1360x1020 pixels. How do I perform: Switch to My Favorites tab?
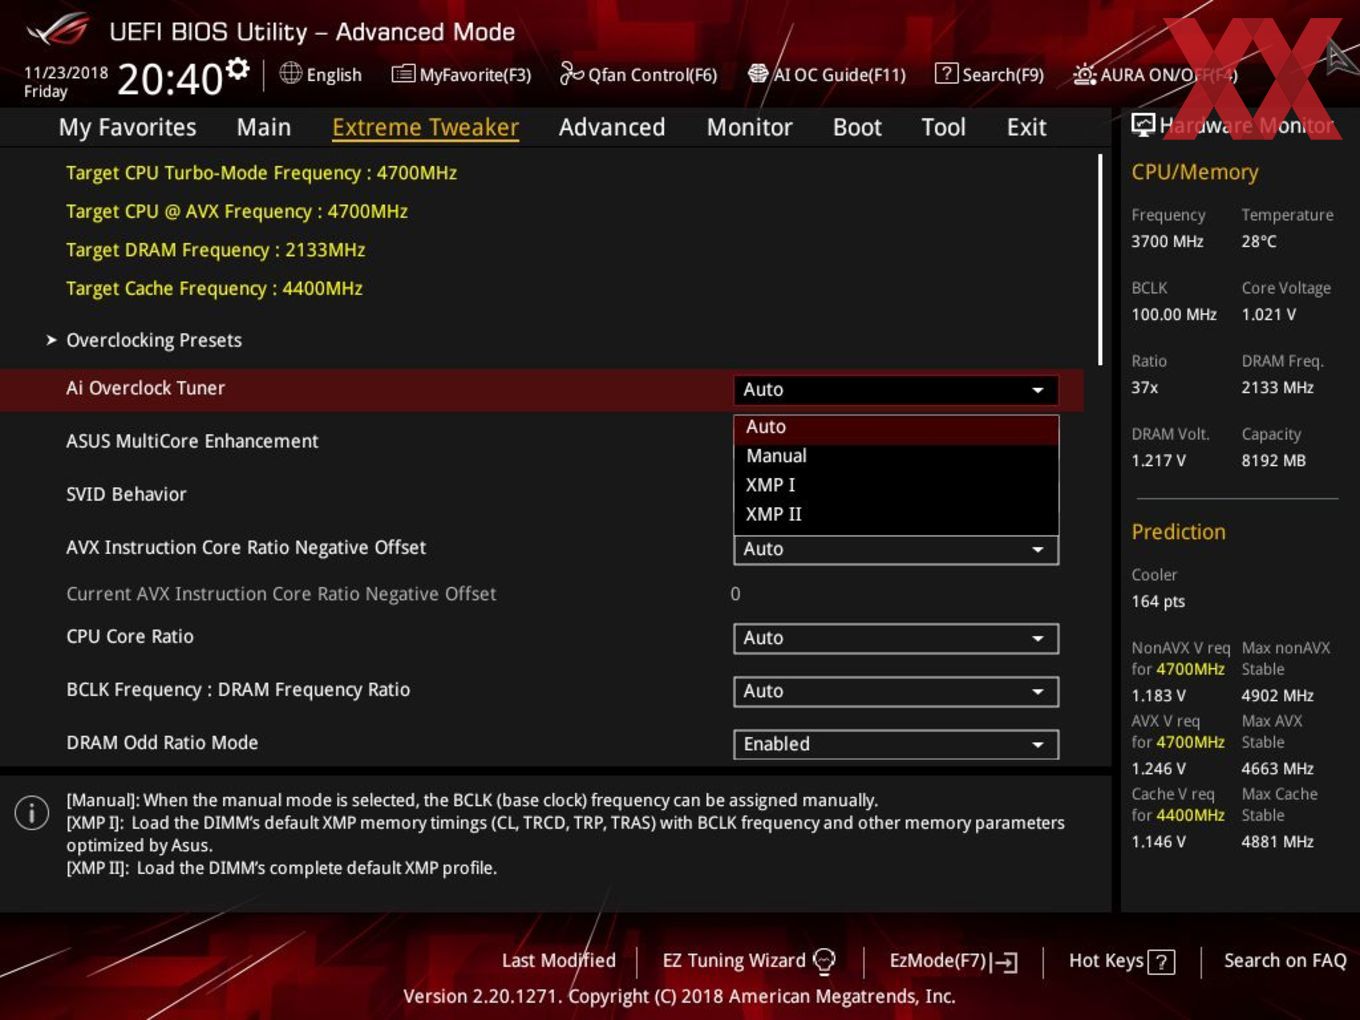[x=127, y=127]
